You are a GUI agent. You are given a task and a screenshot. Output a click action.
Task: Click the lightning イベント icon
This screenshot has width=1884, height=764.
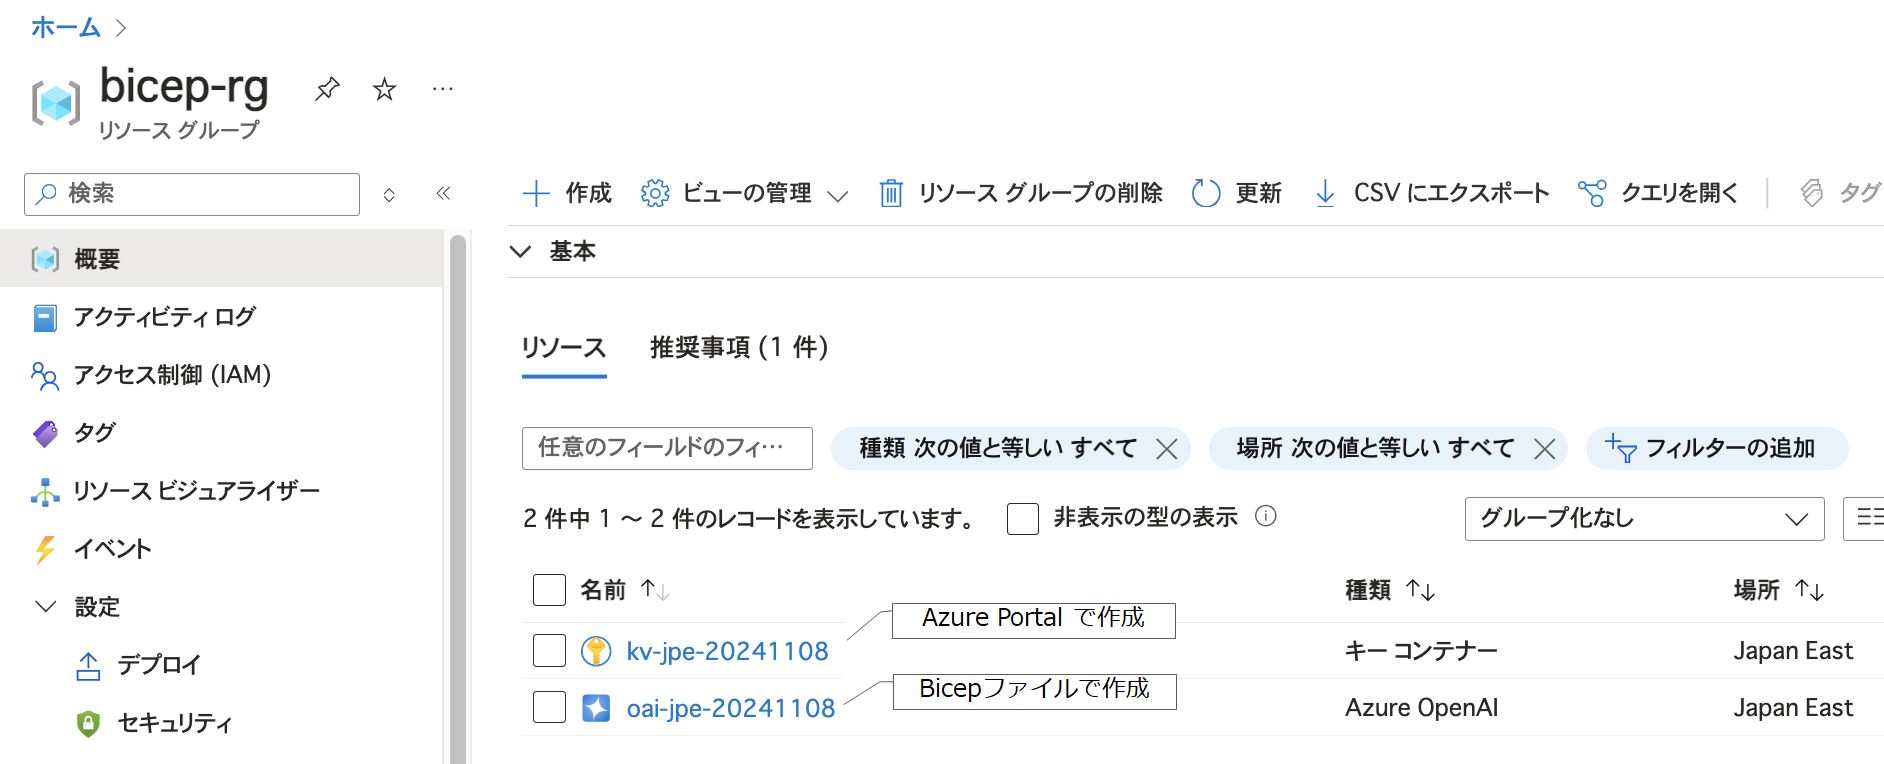click(45, 549)
